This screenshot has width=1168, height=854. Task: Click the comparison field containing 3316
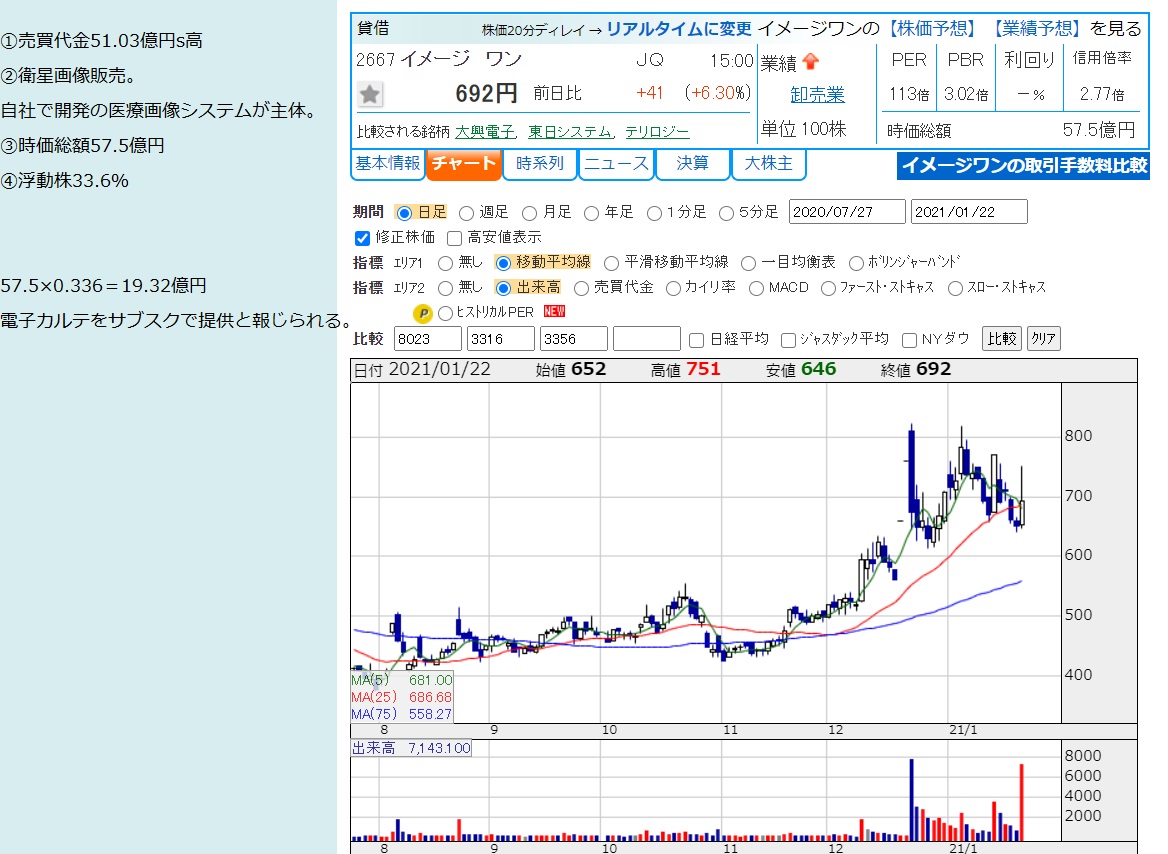point(501,339)
